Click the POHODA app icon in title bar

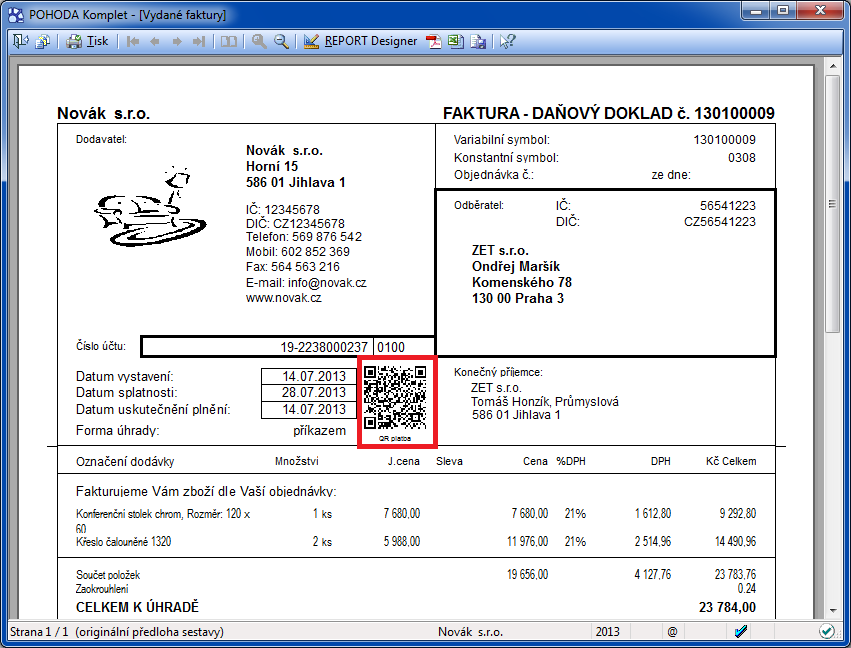14,13
